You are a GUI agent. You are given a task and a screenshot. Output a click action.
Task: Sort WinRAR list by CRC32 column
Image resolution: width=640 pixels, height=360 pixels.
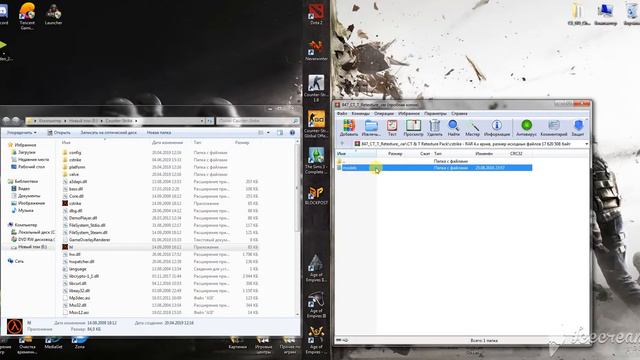516,153
